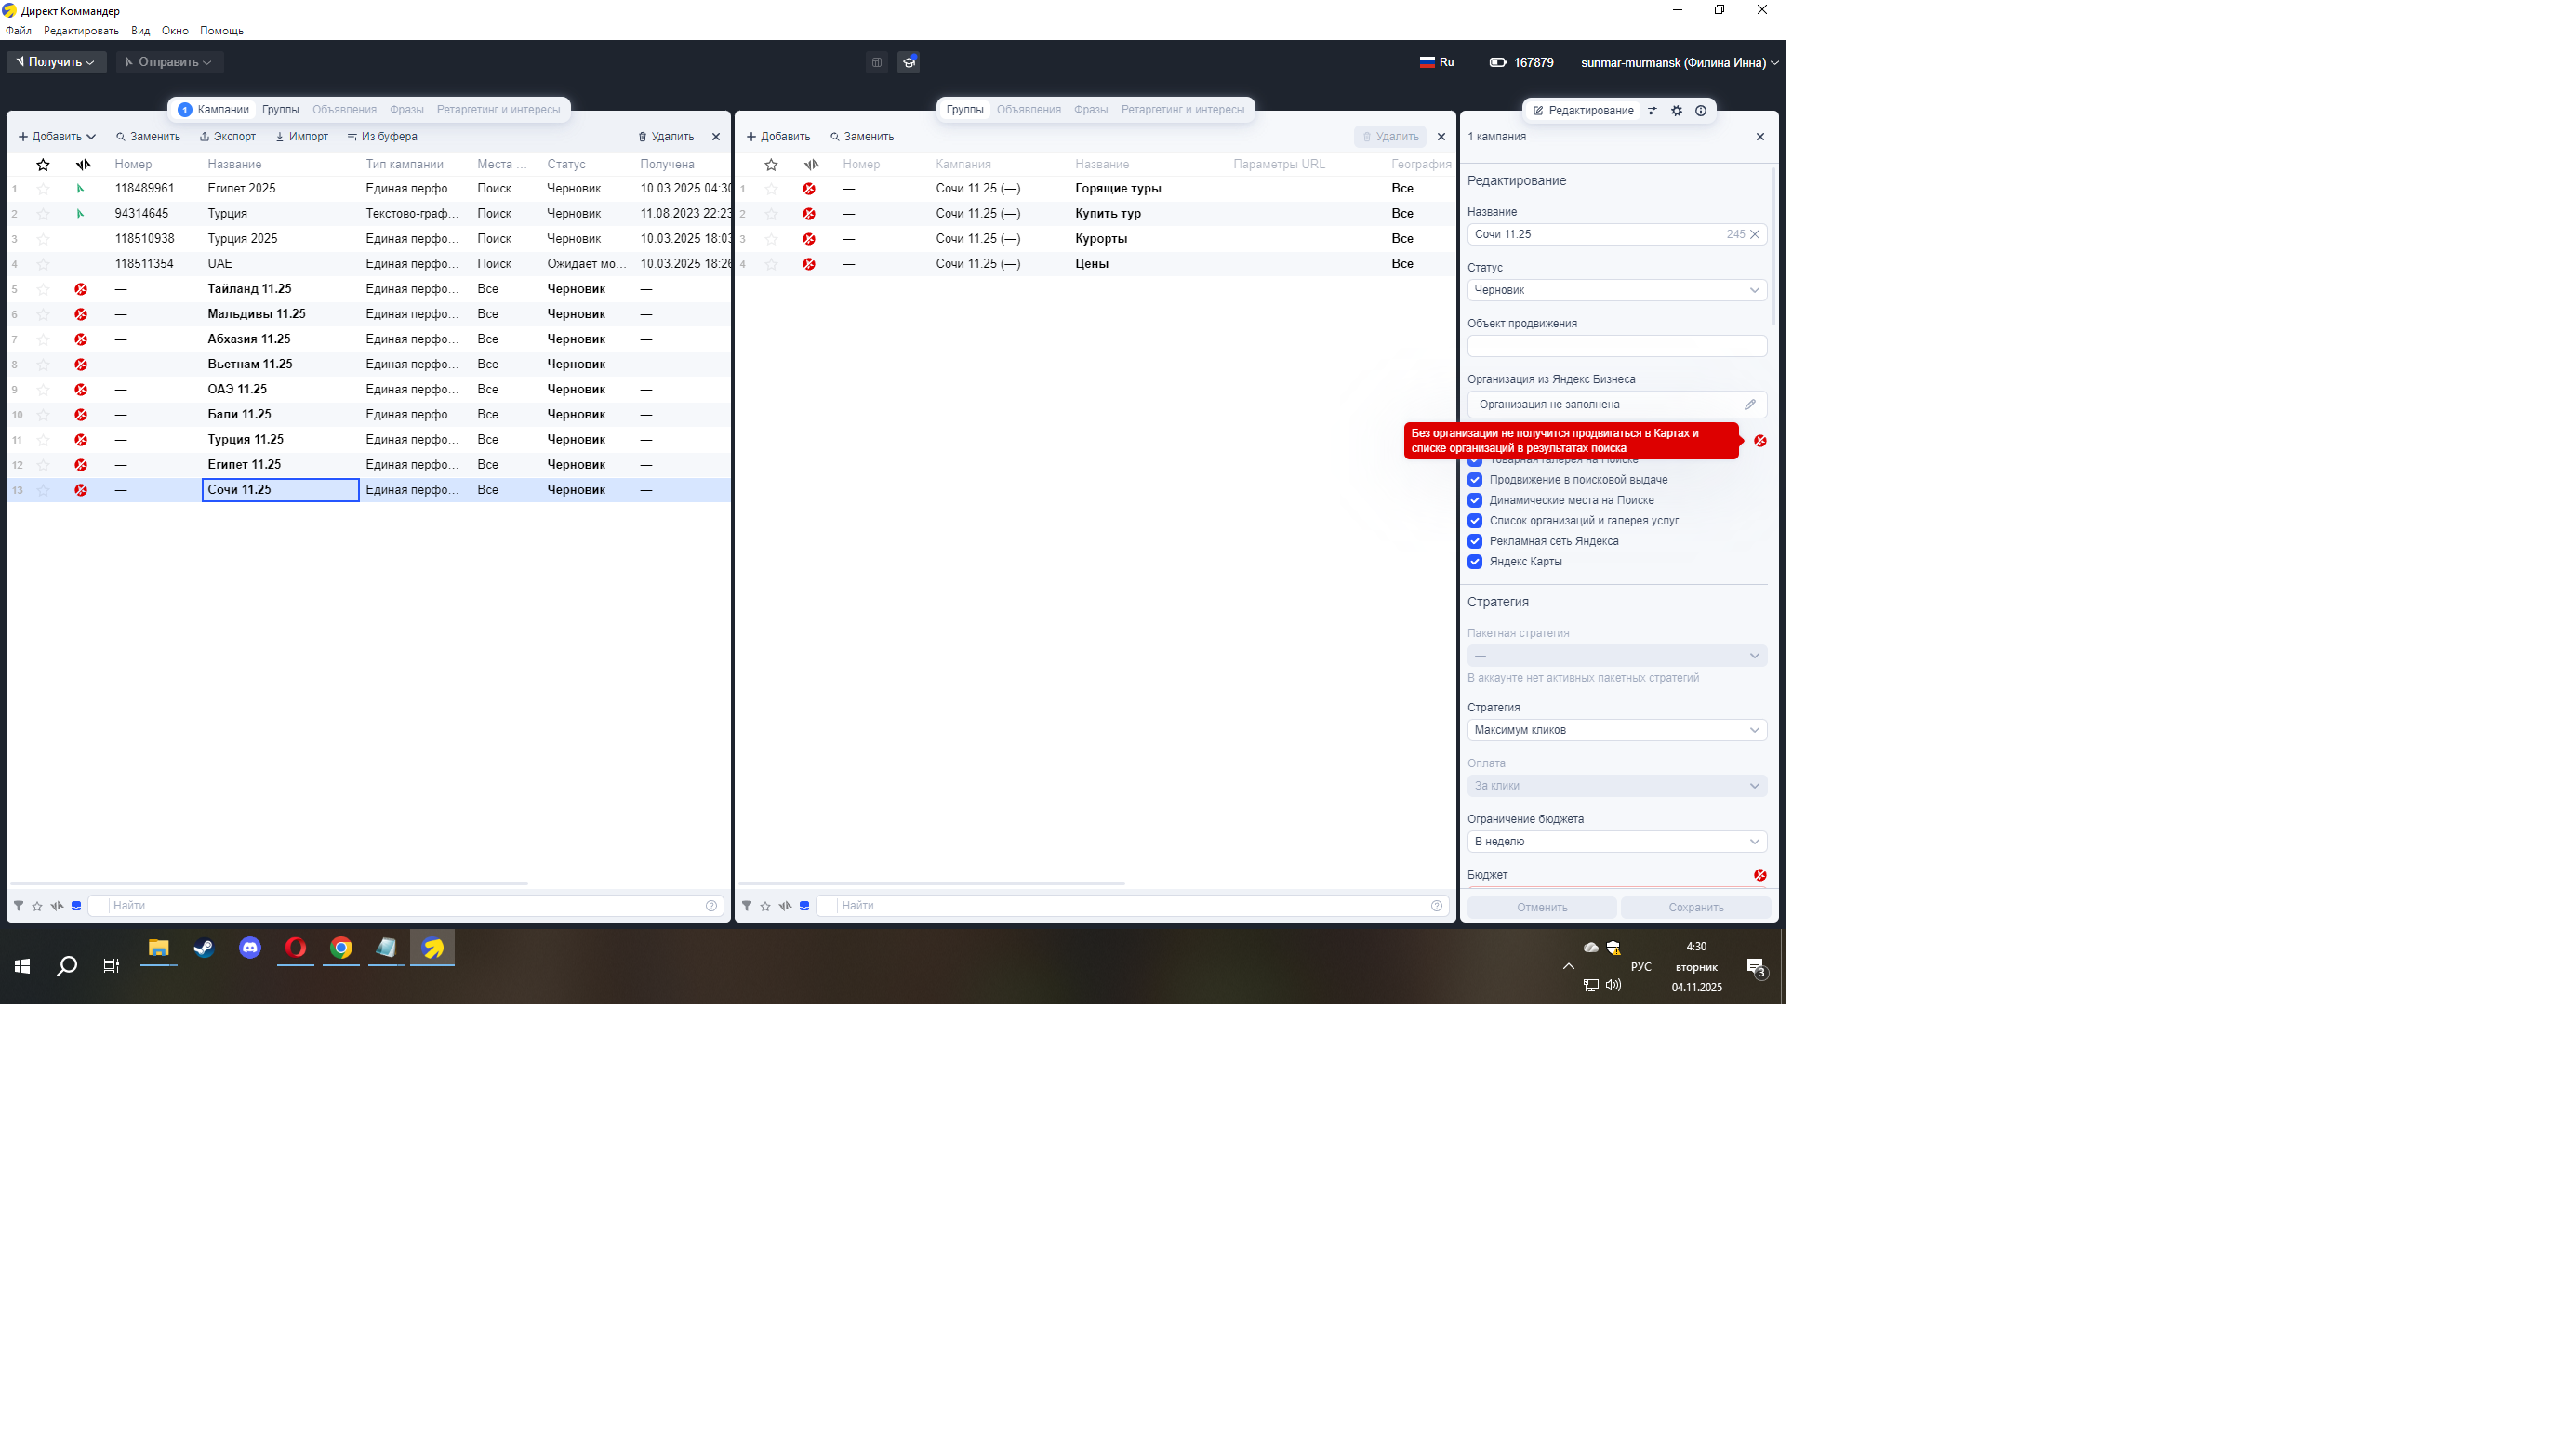The height and width of the screenshot is (1447, 2576).
Task: Click the info icon in the editing panel tabs
Action: coord(1700,111)
